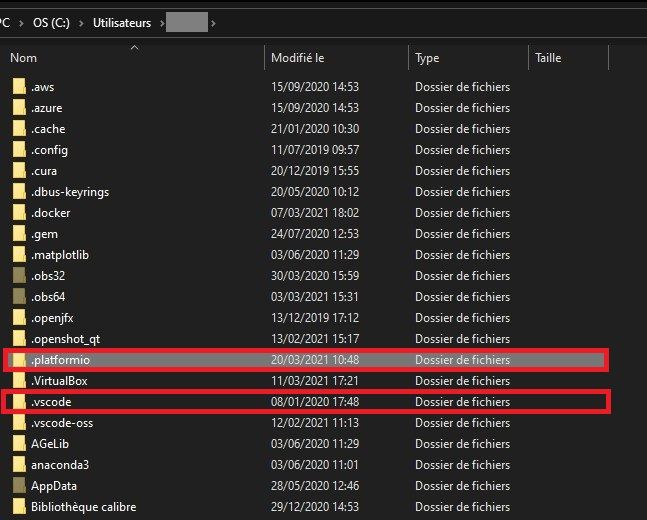Image resolution: width=647 pixels, height=520 pixels.
Task: Click the .cura folder icon
Action: pyautogui.click(x=19, y=171)
